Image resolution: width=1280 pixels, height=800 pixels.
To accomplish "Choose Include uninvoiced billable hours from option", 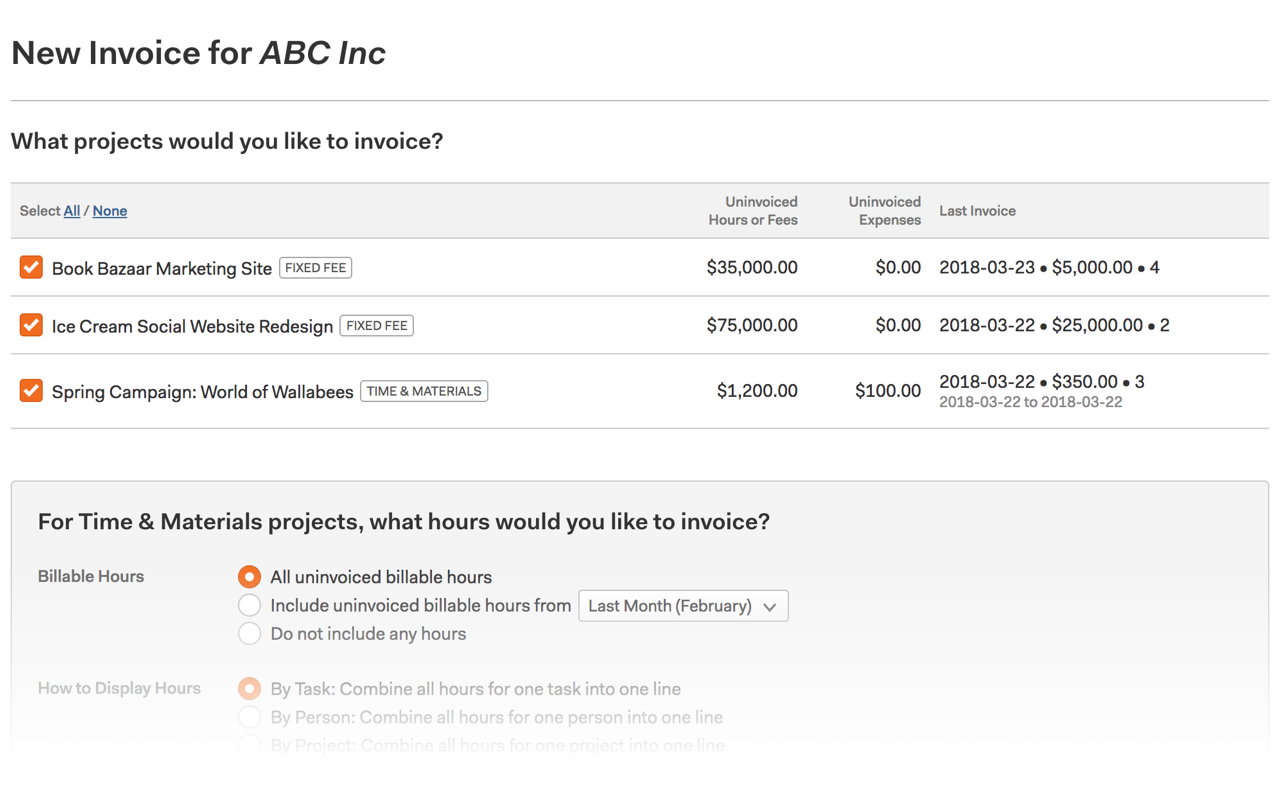I will tap(249, 605).
